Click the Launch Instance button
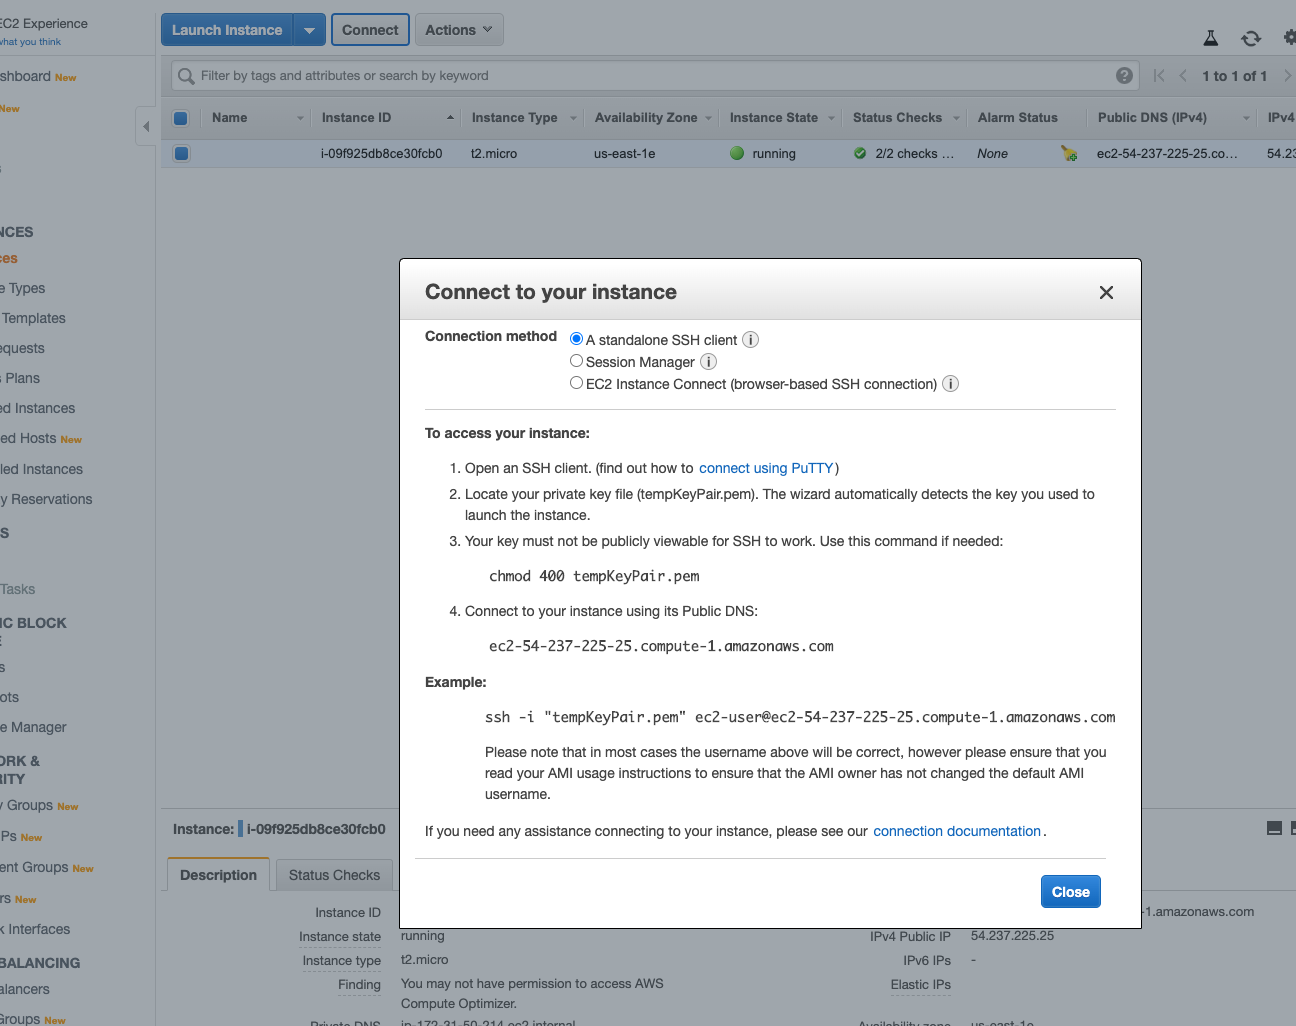The height and width of the screenshot is (1026, 1296). point(227,30)
